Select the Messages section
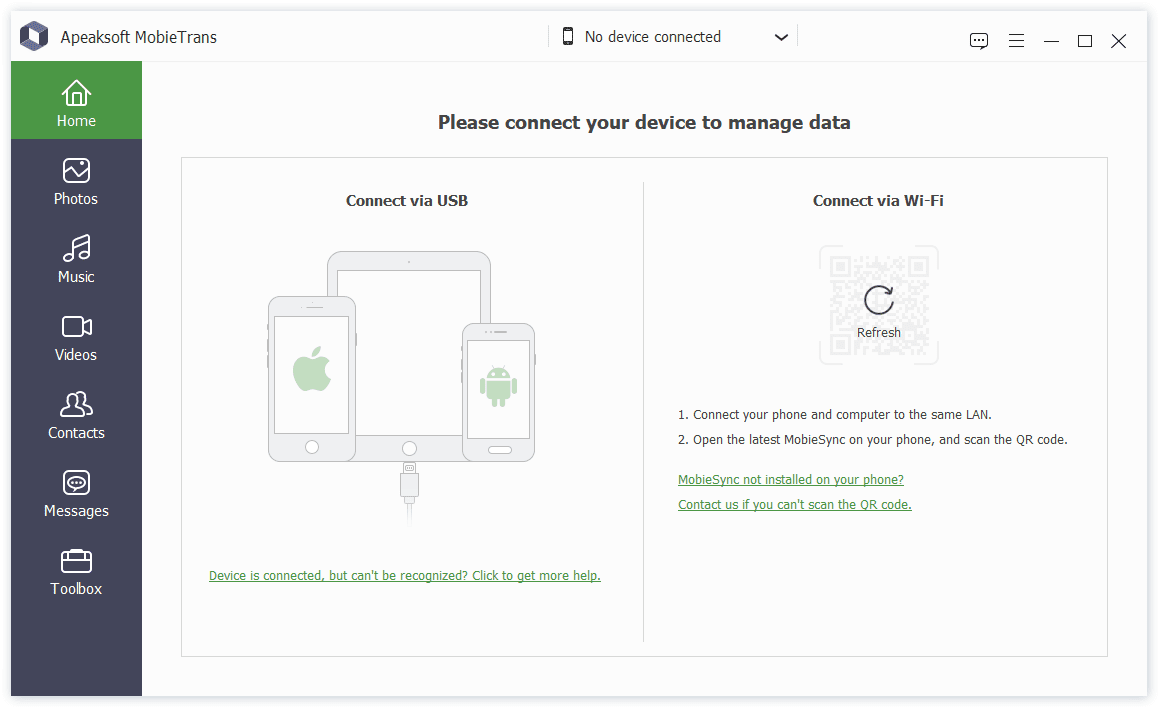Image resolution: width=1160 pixels, height=709 pixels. (x=76, y=494)
